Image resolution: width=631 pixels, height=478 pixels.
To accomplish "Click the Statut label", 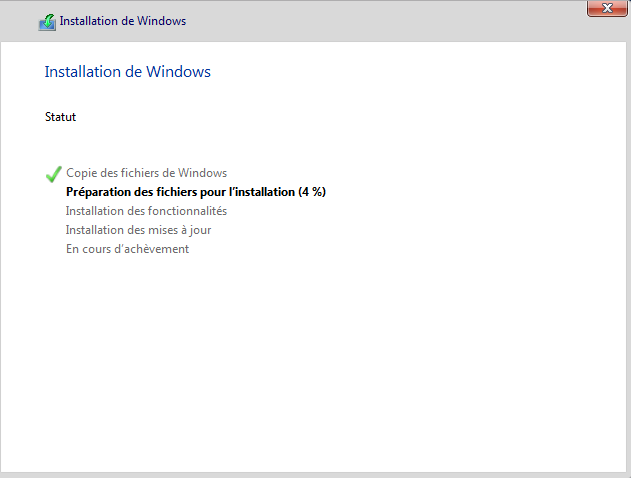I will pos(60,117).
